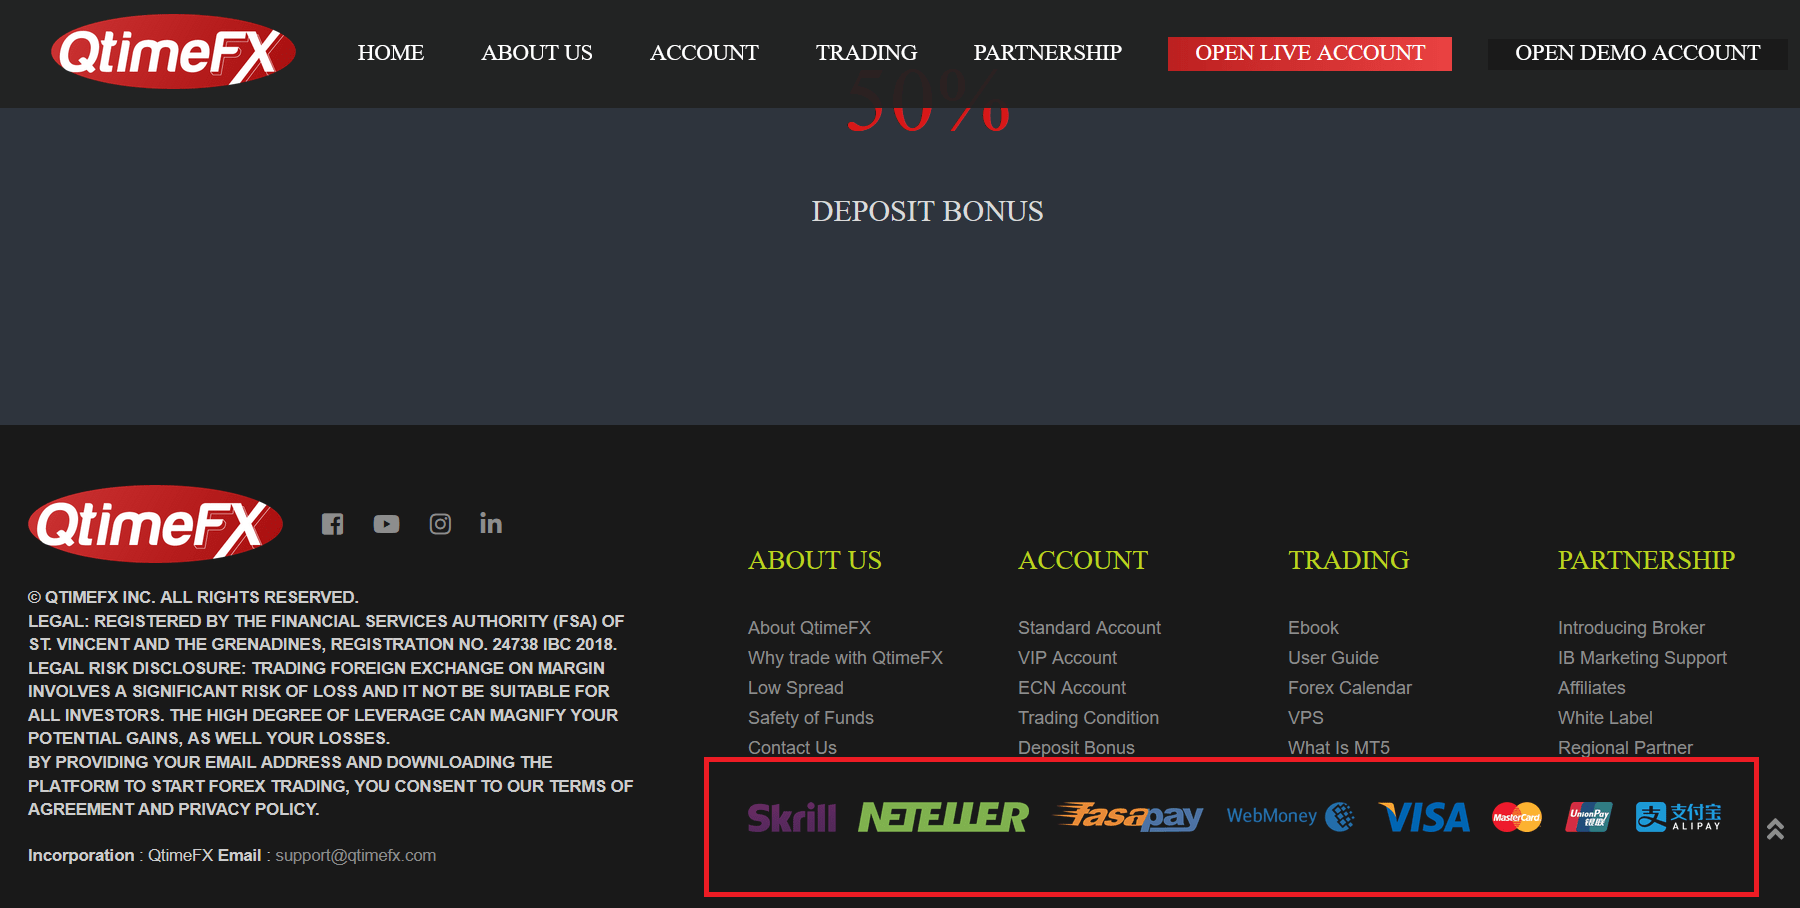Open the VIP Account link
Viewport: 1800px width, 908px height.
[1067, 658]
